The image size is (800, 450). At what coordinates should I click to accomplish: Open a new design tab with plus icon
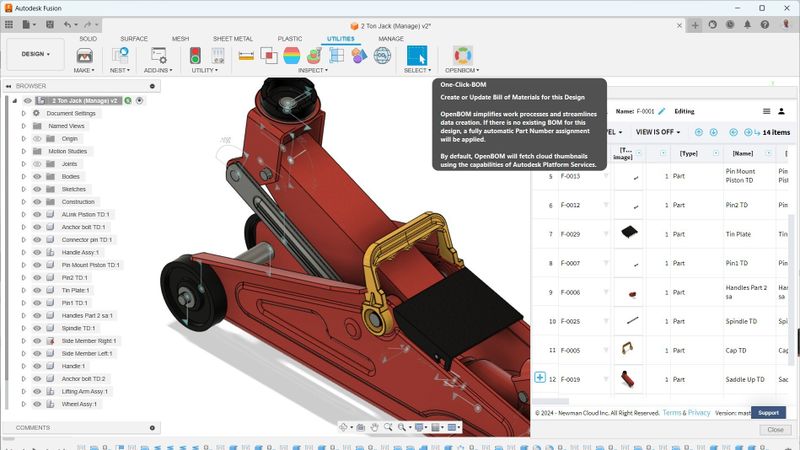pos(695,25)
